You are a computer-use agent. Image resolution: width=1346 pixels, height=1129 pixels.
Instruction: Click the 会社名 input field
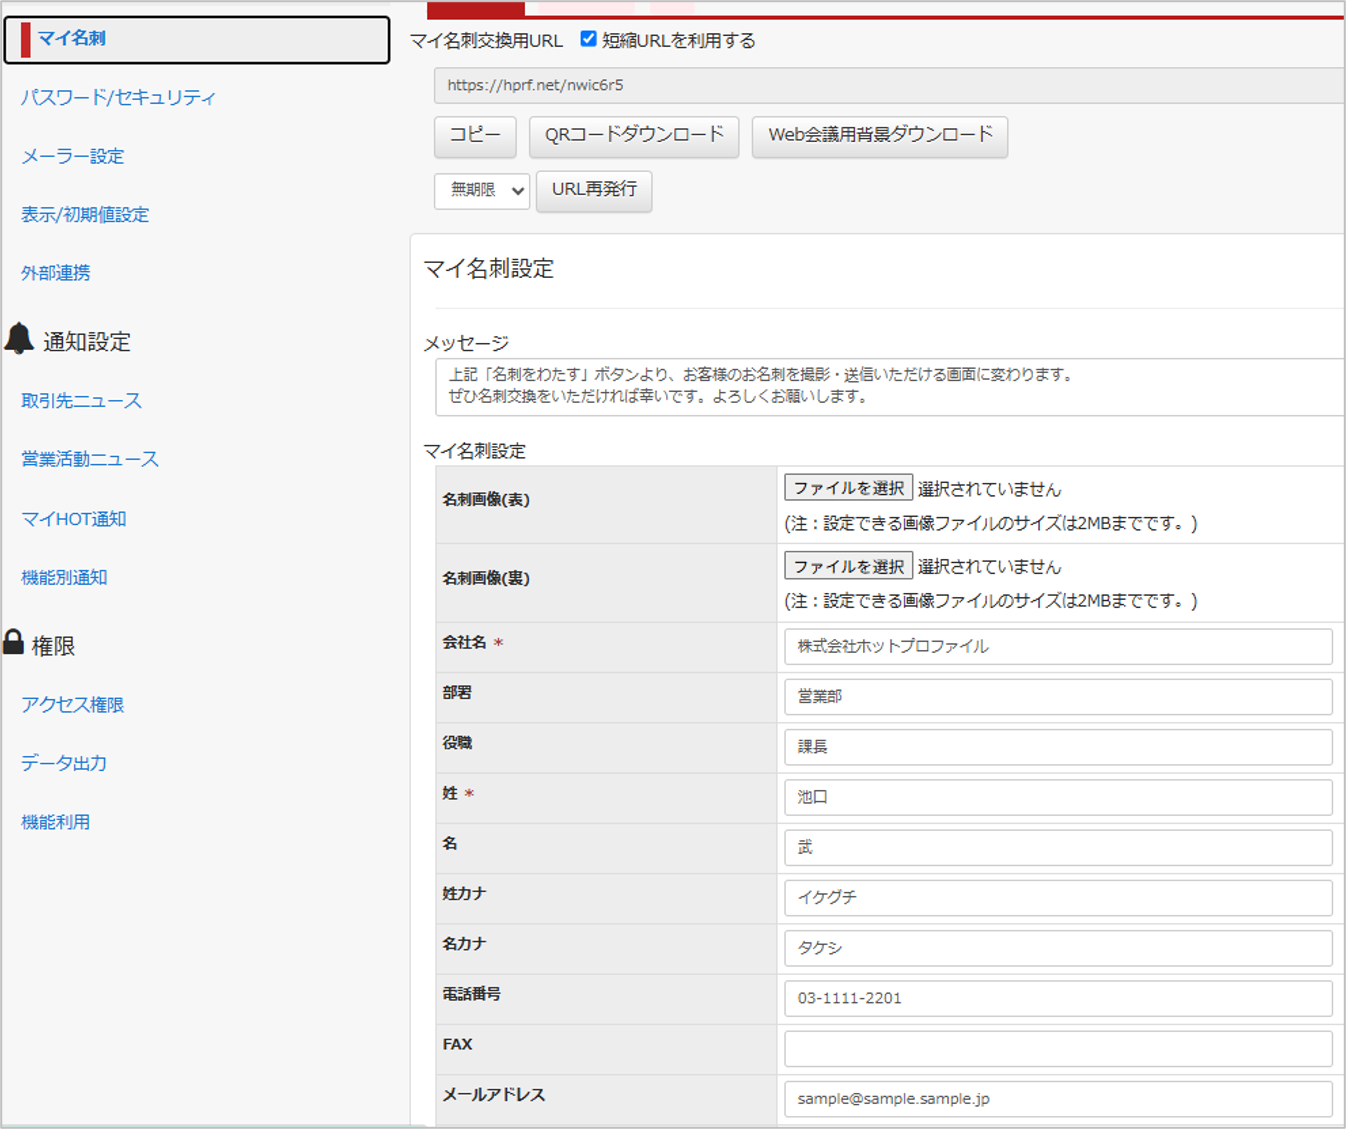coord(1058,646)
